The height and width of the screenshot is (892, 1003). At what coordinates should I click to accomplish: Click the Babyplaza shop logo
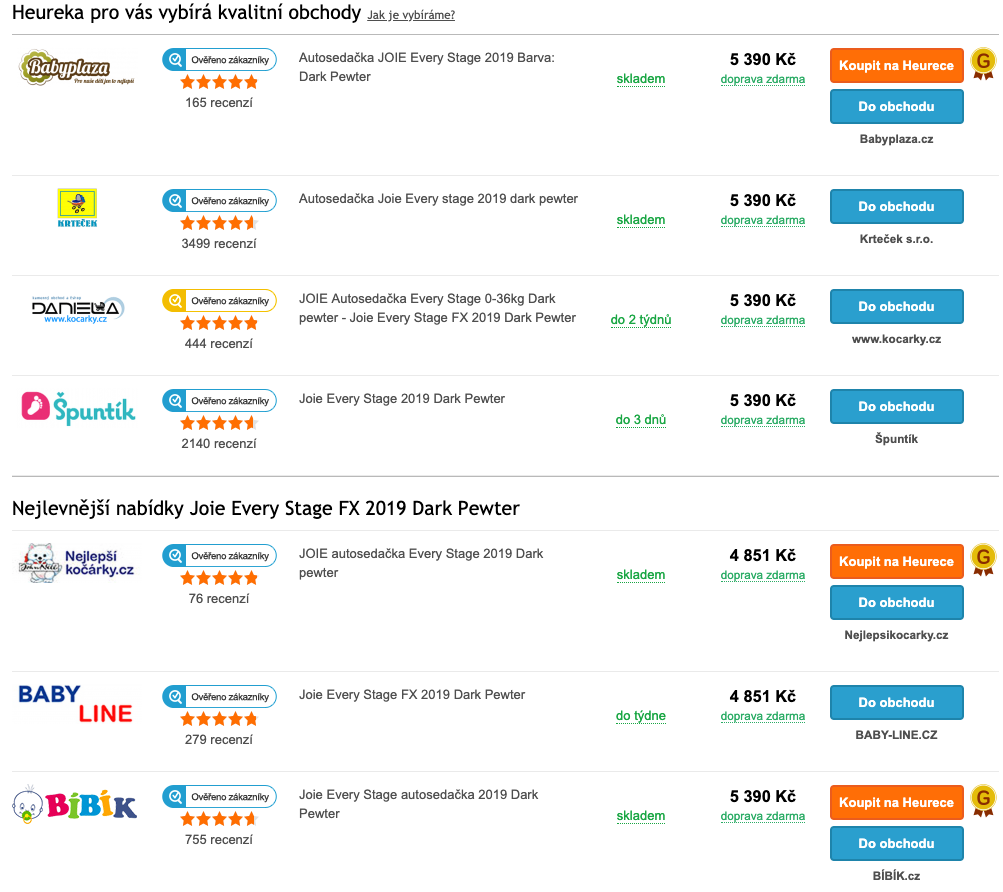(77, 67)
